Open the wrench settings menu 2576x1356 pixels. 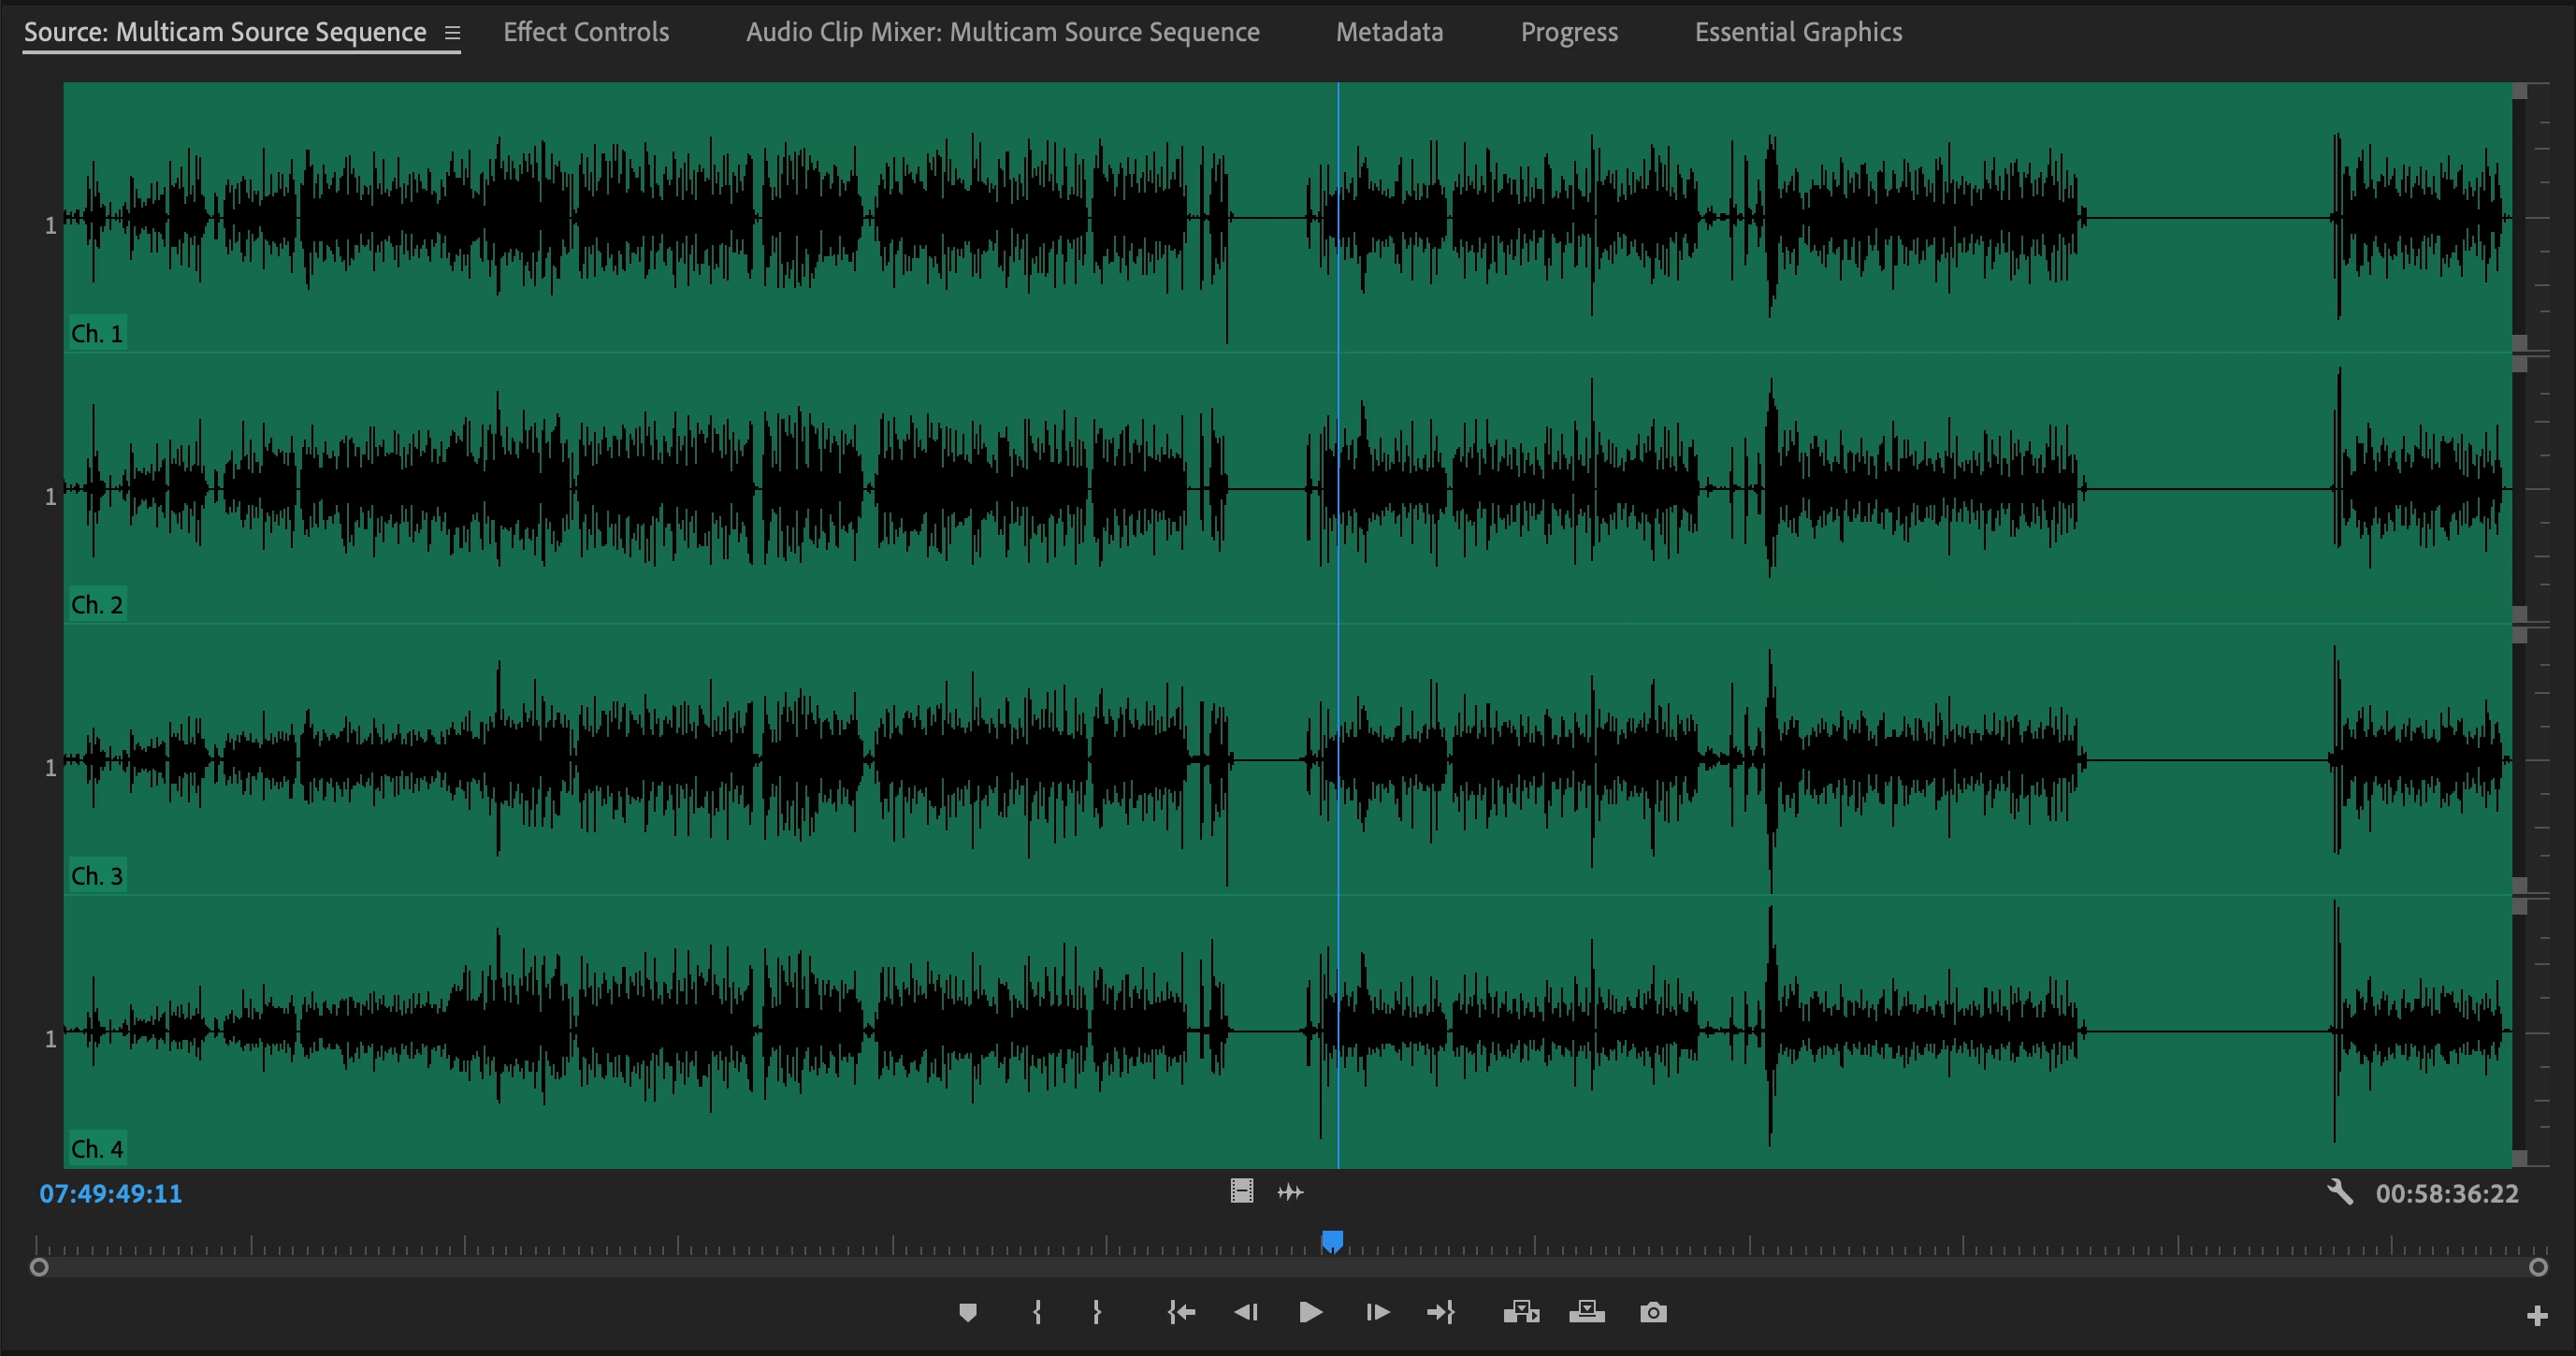coord(2339,1192)
